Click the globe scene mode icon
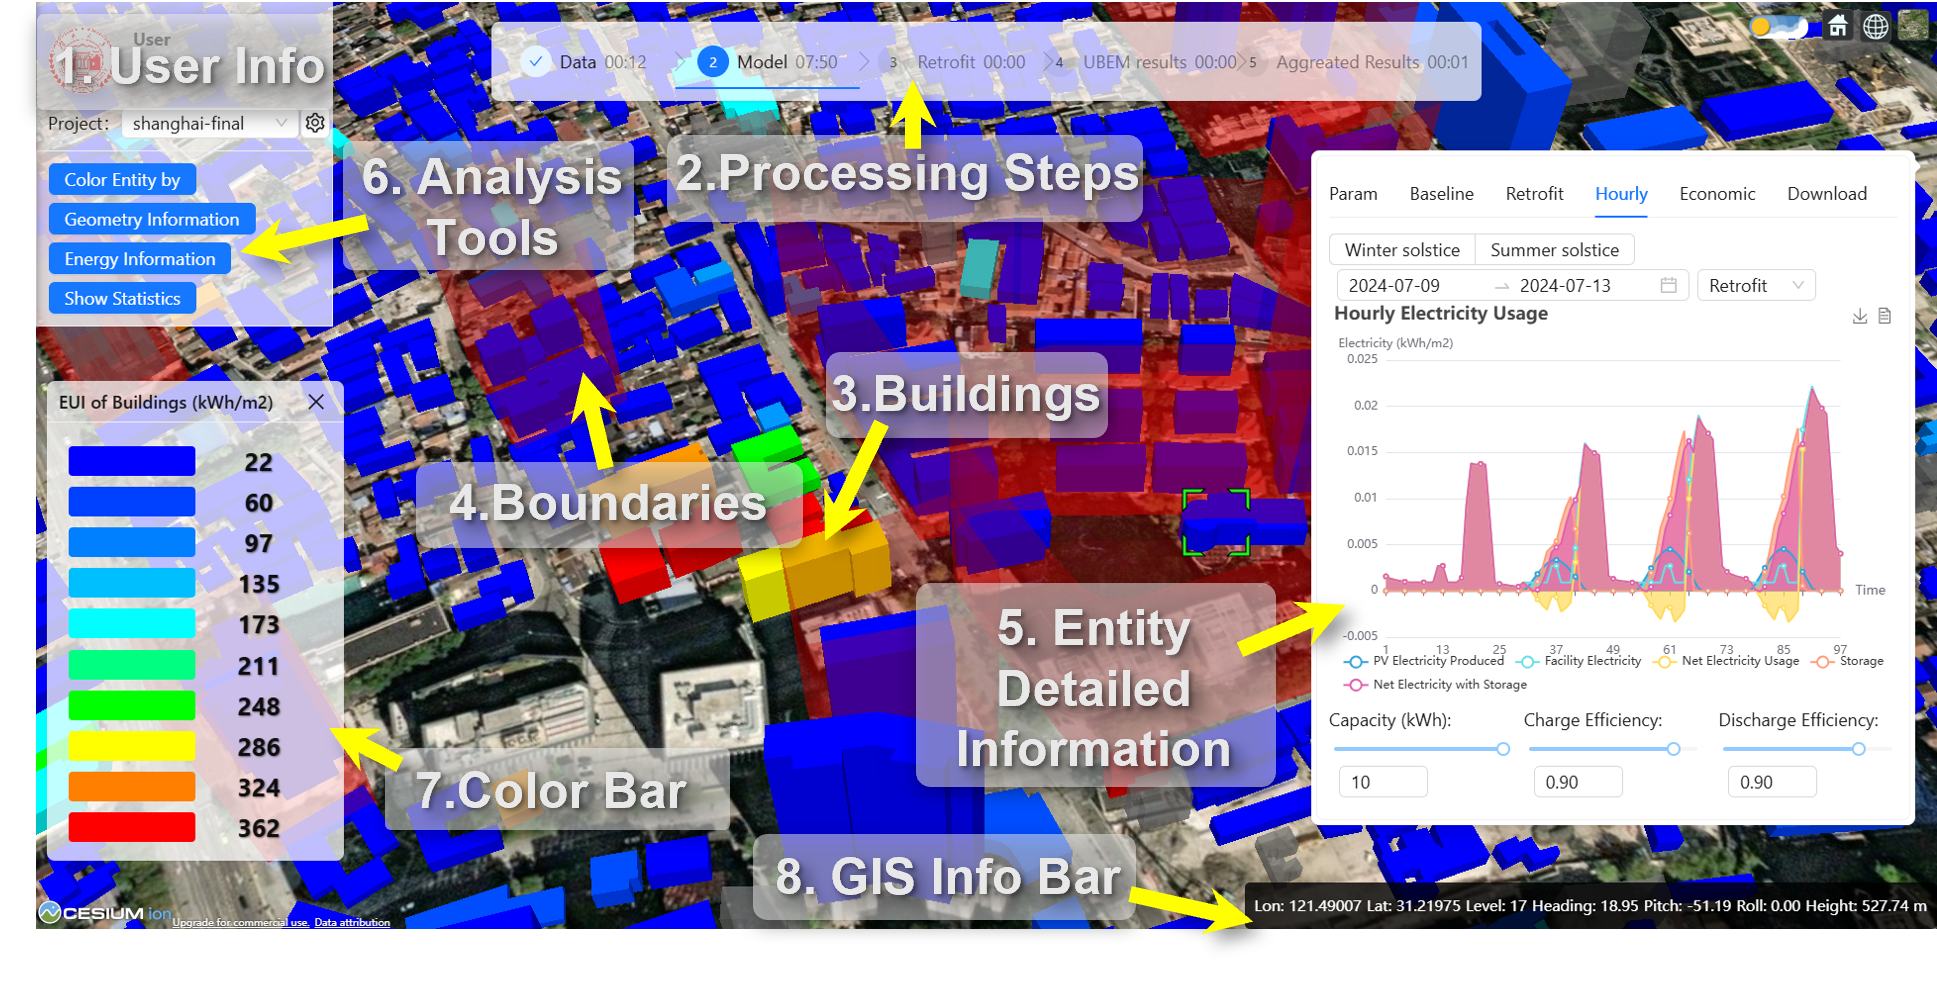Screen dimensions: 1937x998 (1876, 27)
